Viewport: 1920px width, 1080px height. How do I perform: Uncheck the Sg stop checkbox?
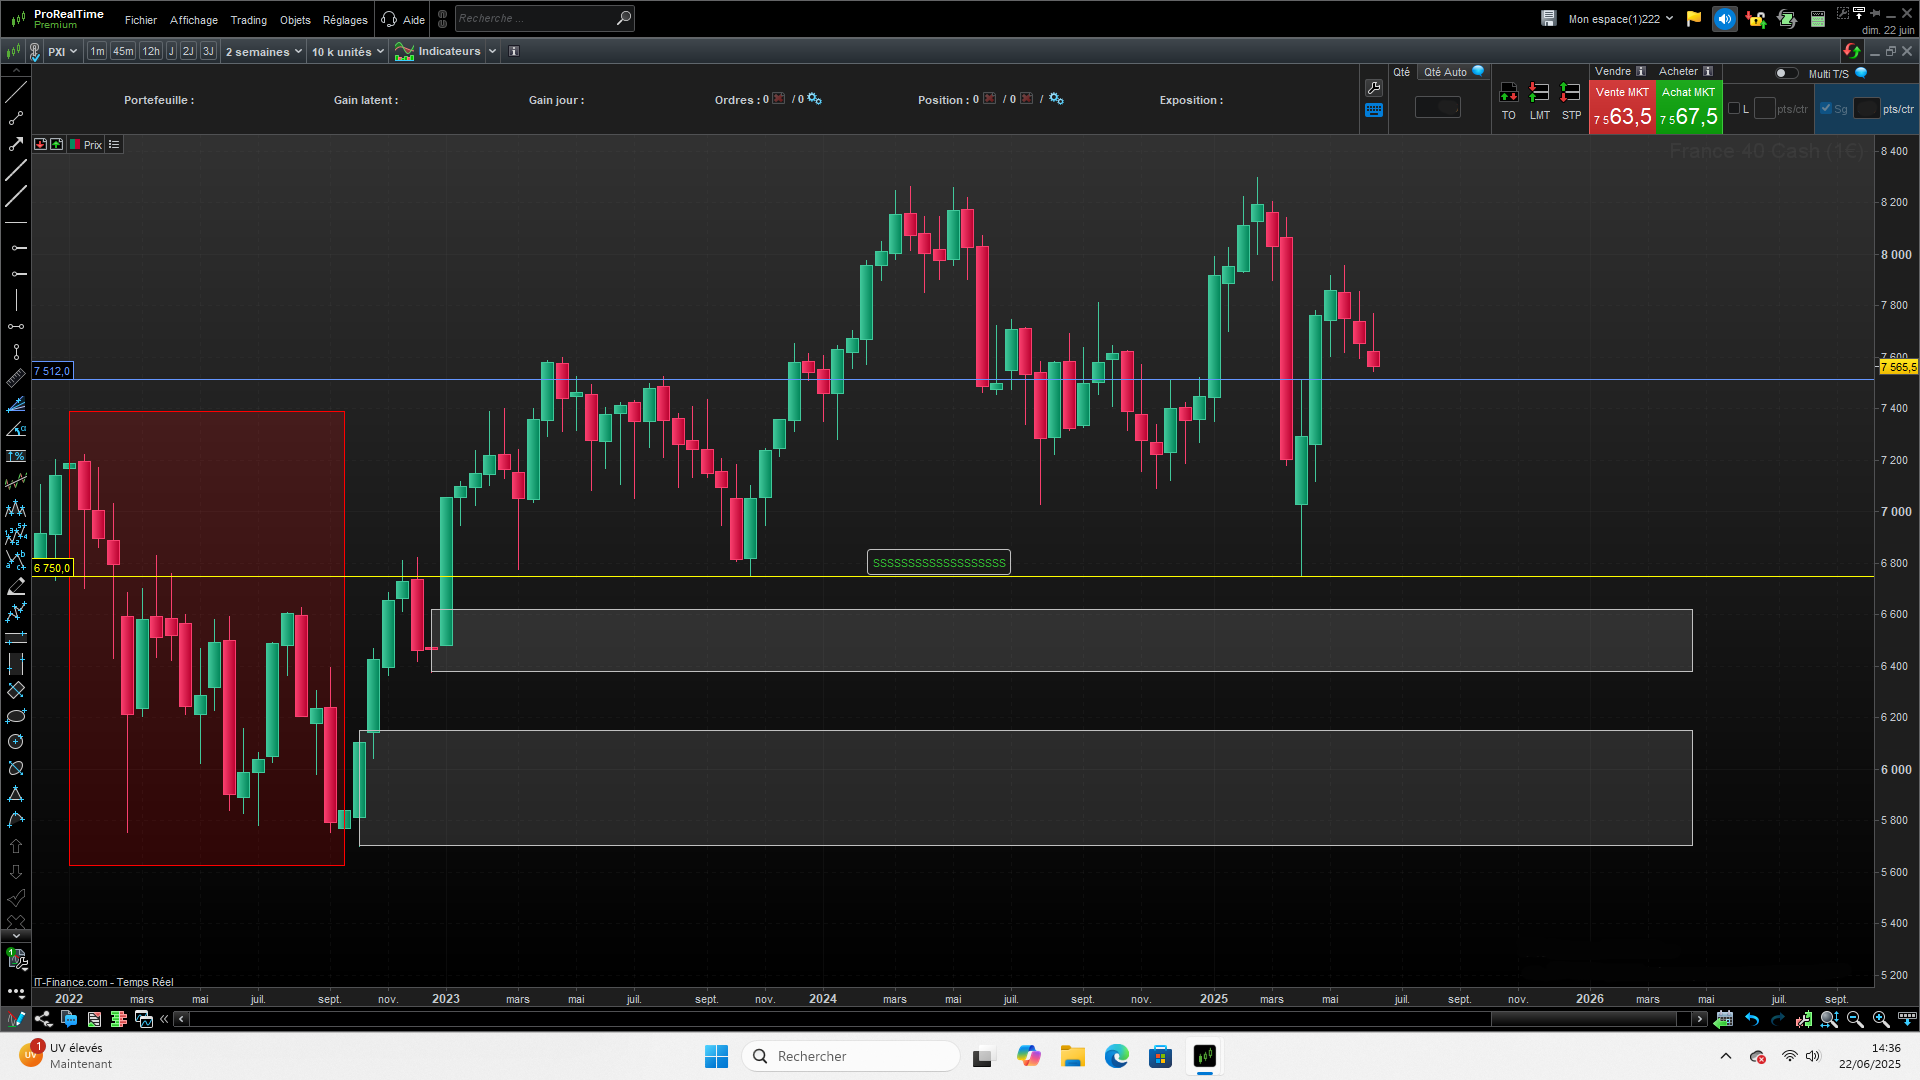click(x=1826, y=109)
